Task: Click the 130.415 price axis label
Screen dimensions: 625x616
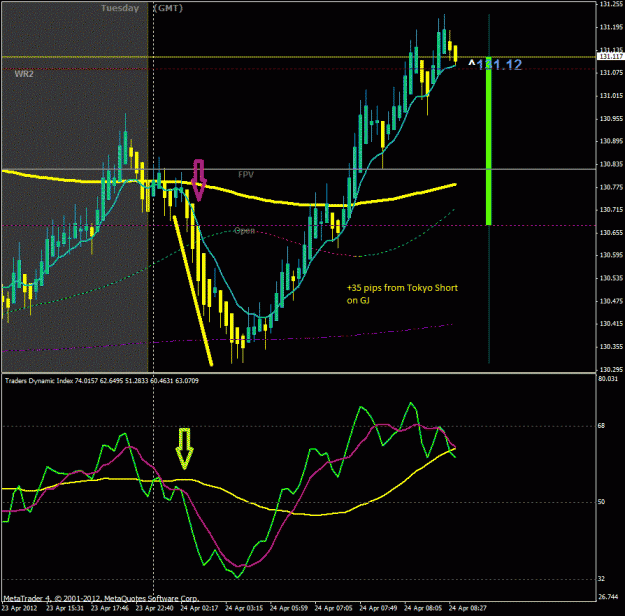Action: 611,324
